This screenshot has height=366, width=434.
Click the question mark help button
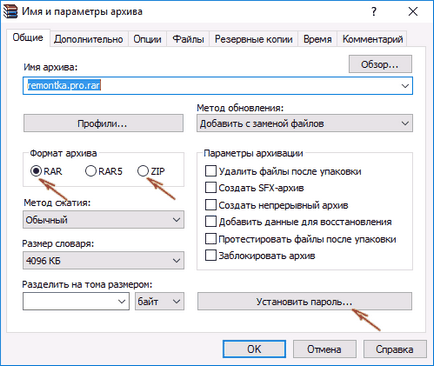[x=374, y=12]
